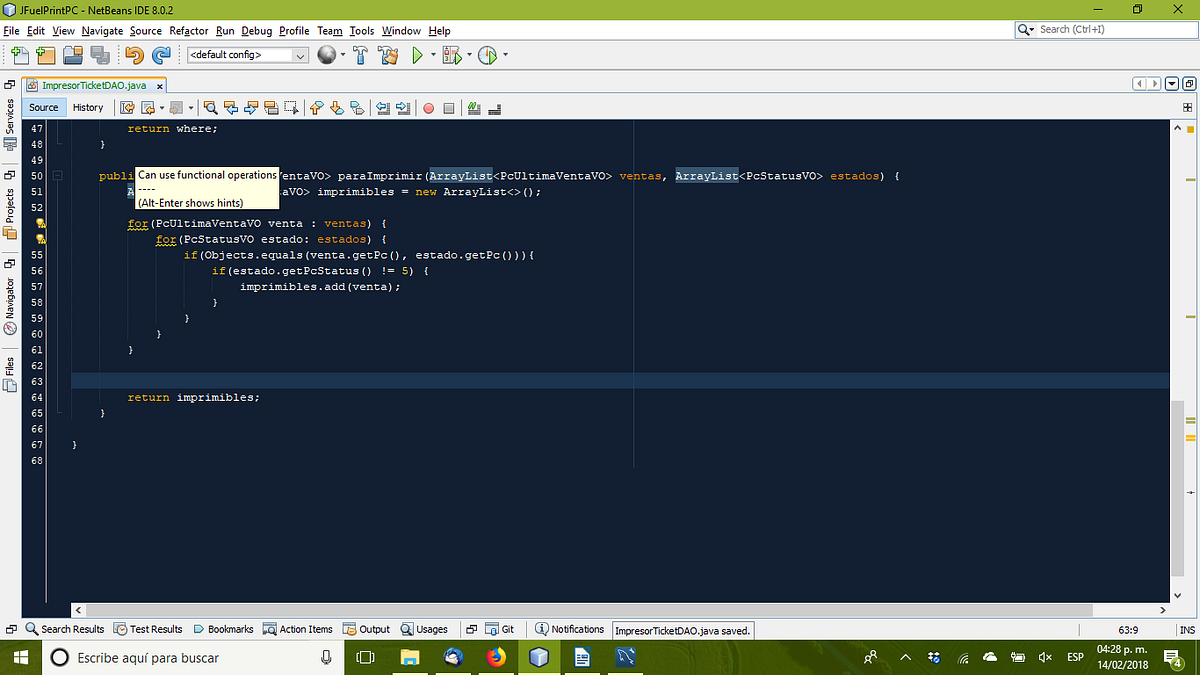Toggle rectangular selection mode
The width and height of the screenshot is (1200, 675).
pos(290,108)
